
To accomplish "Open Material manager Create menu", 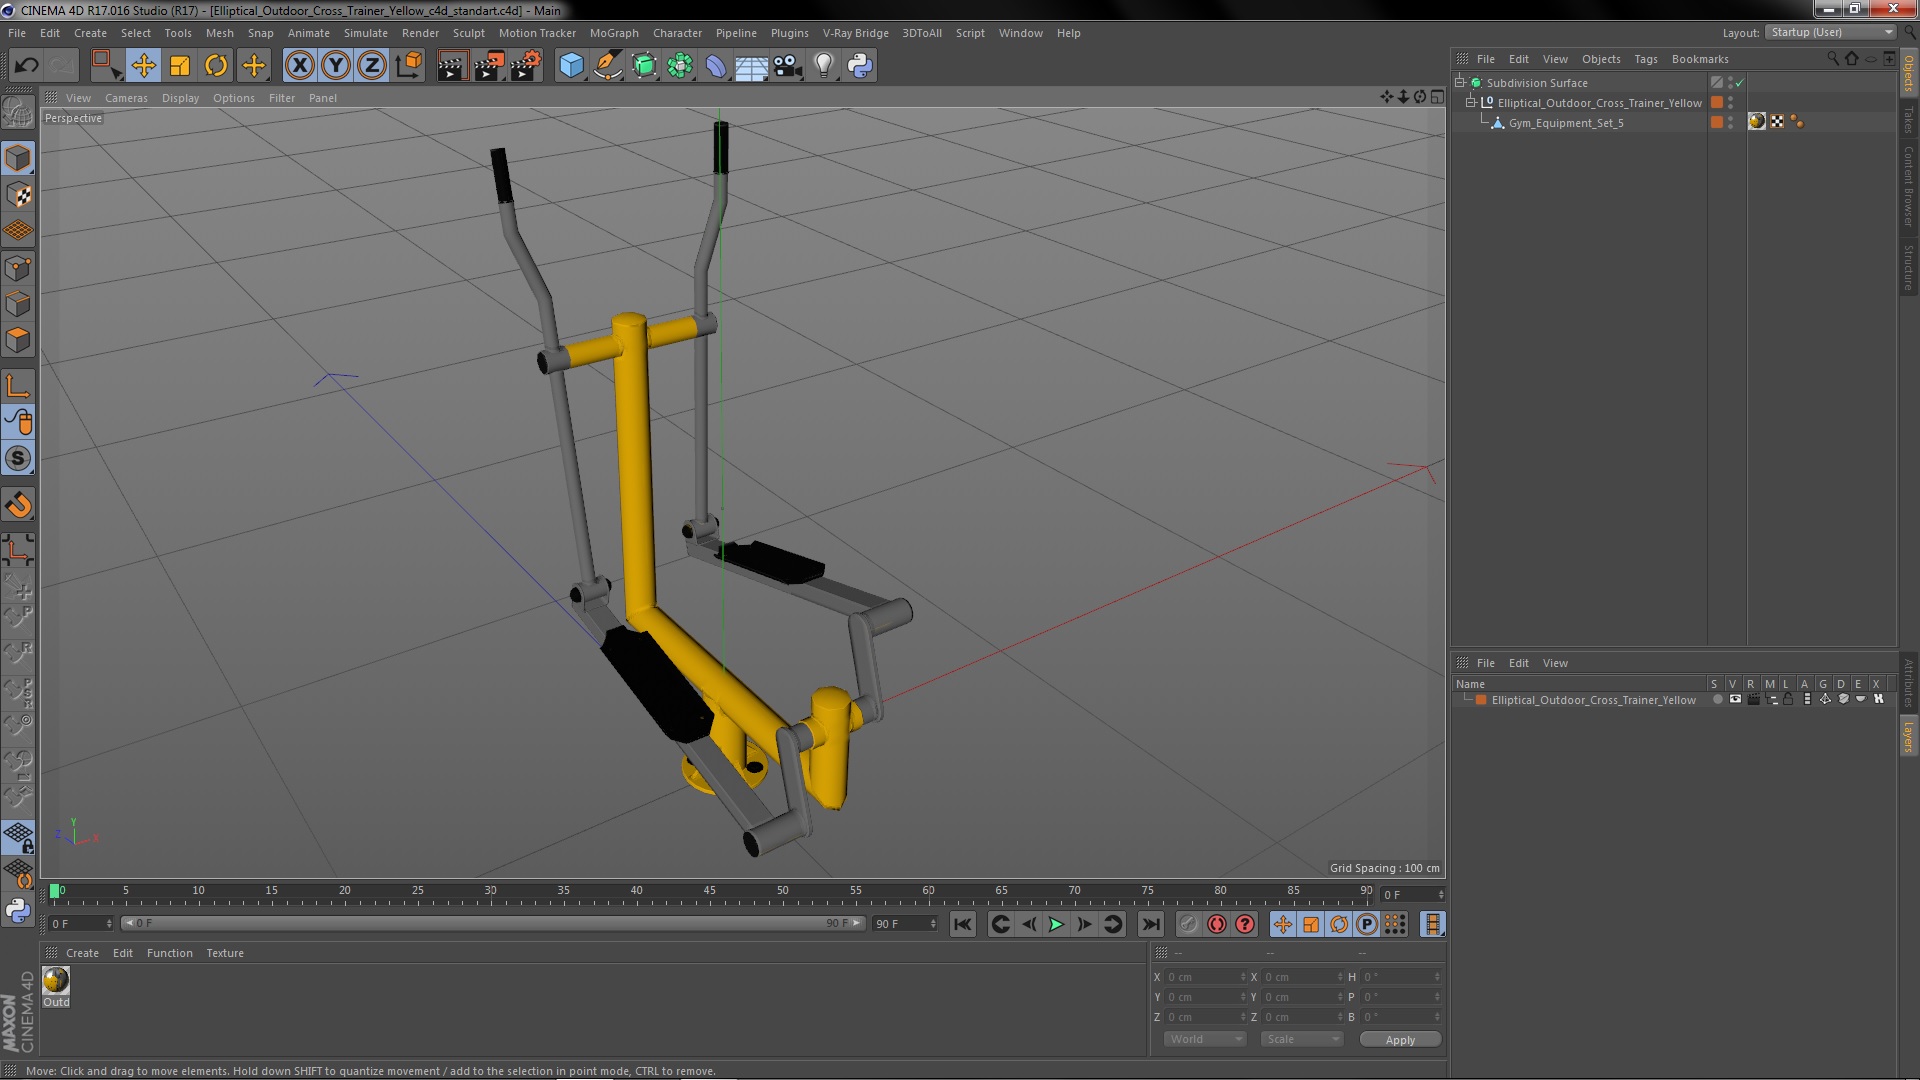I will pyautogui.click(x=82, y=953).
